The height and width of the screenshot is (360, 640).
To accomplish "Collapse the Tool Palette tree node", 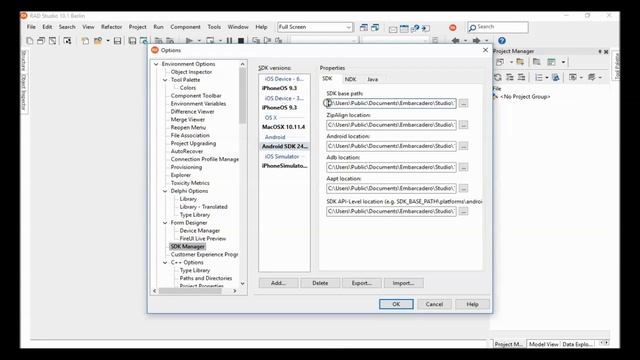I will point(165,80).
